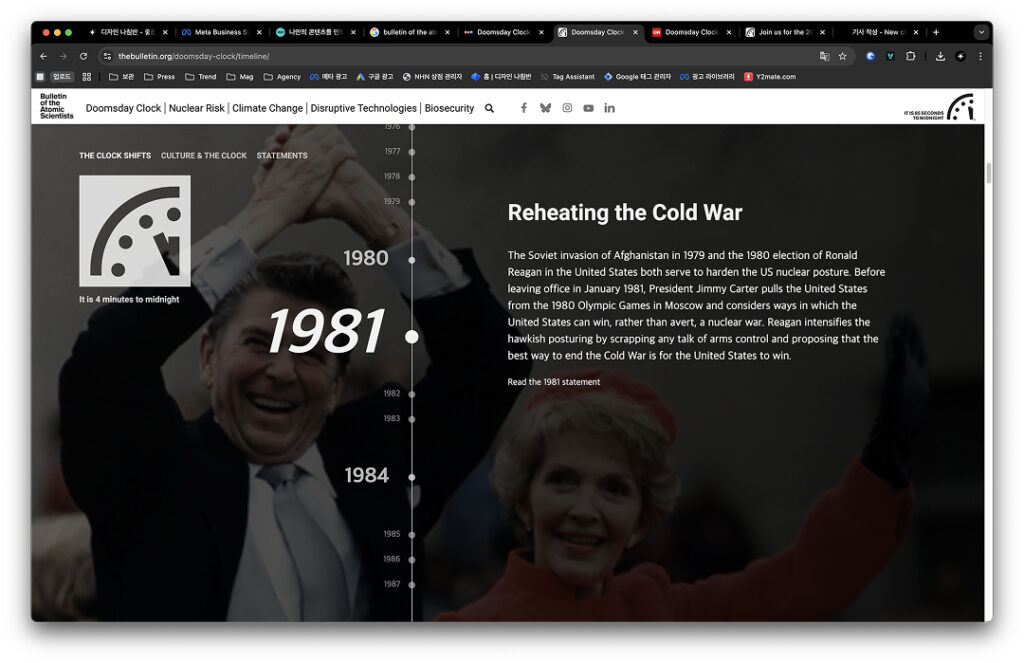
Task: Jump to 1984 on the timeline
Action: click(x=367, y=476)
